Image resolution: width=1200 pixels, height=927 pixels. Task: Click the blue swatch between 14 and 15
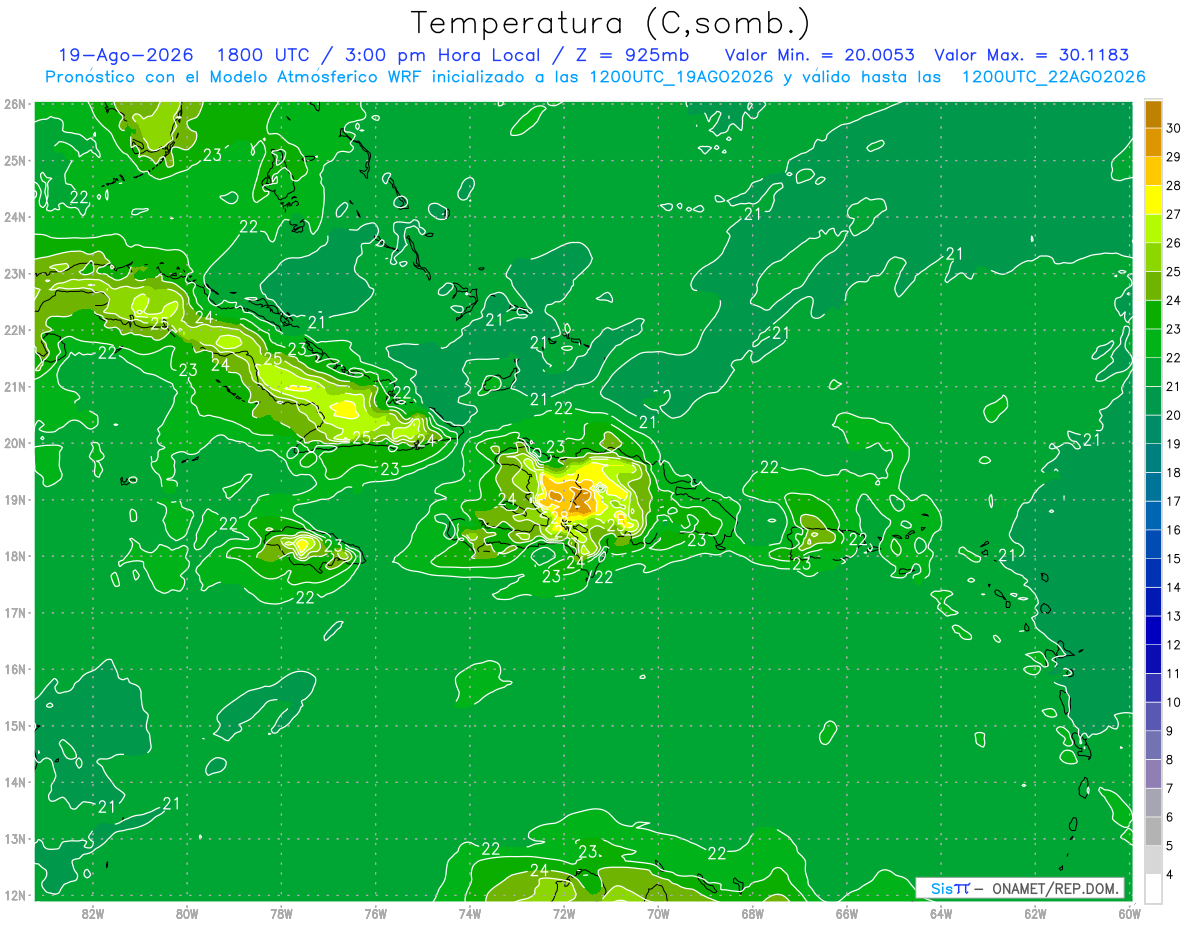click(1153, 573)
